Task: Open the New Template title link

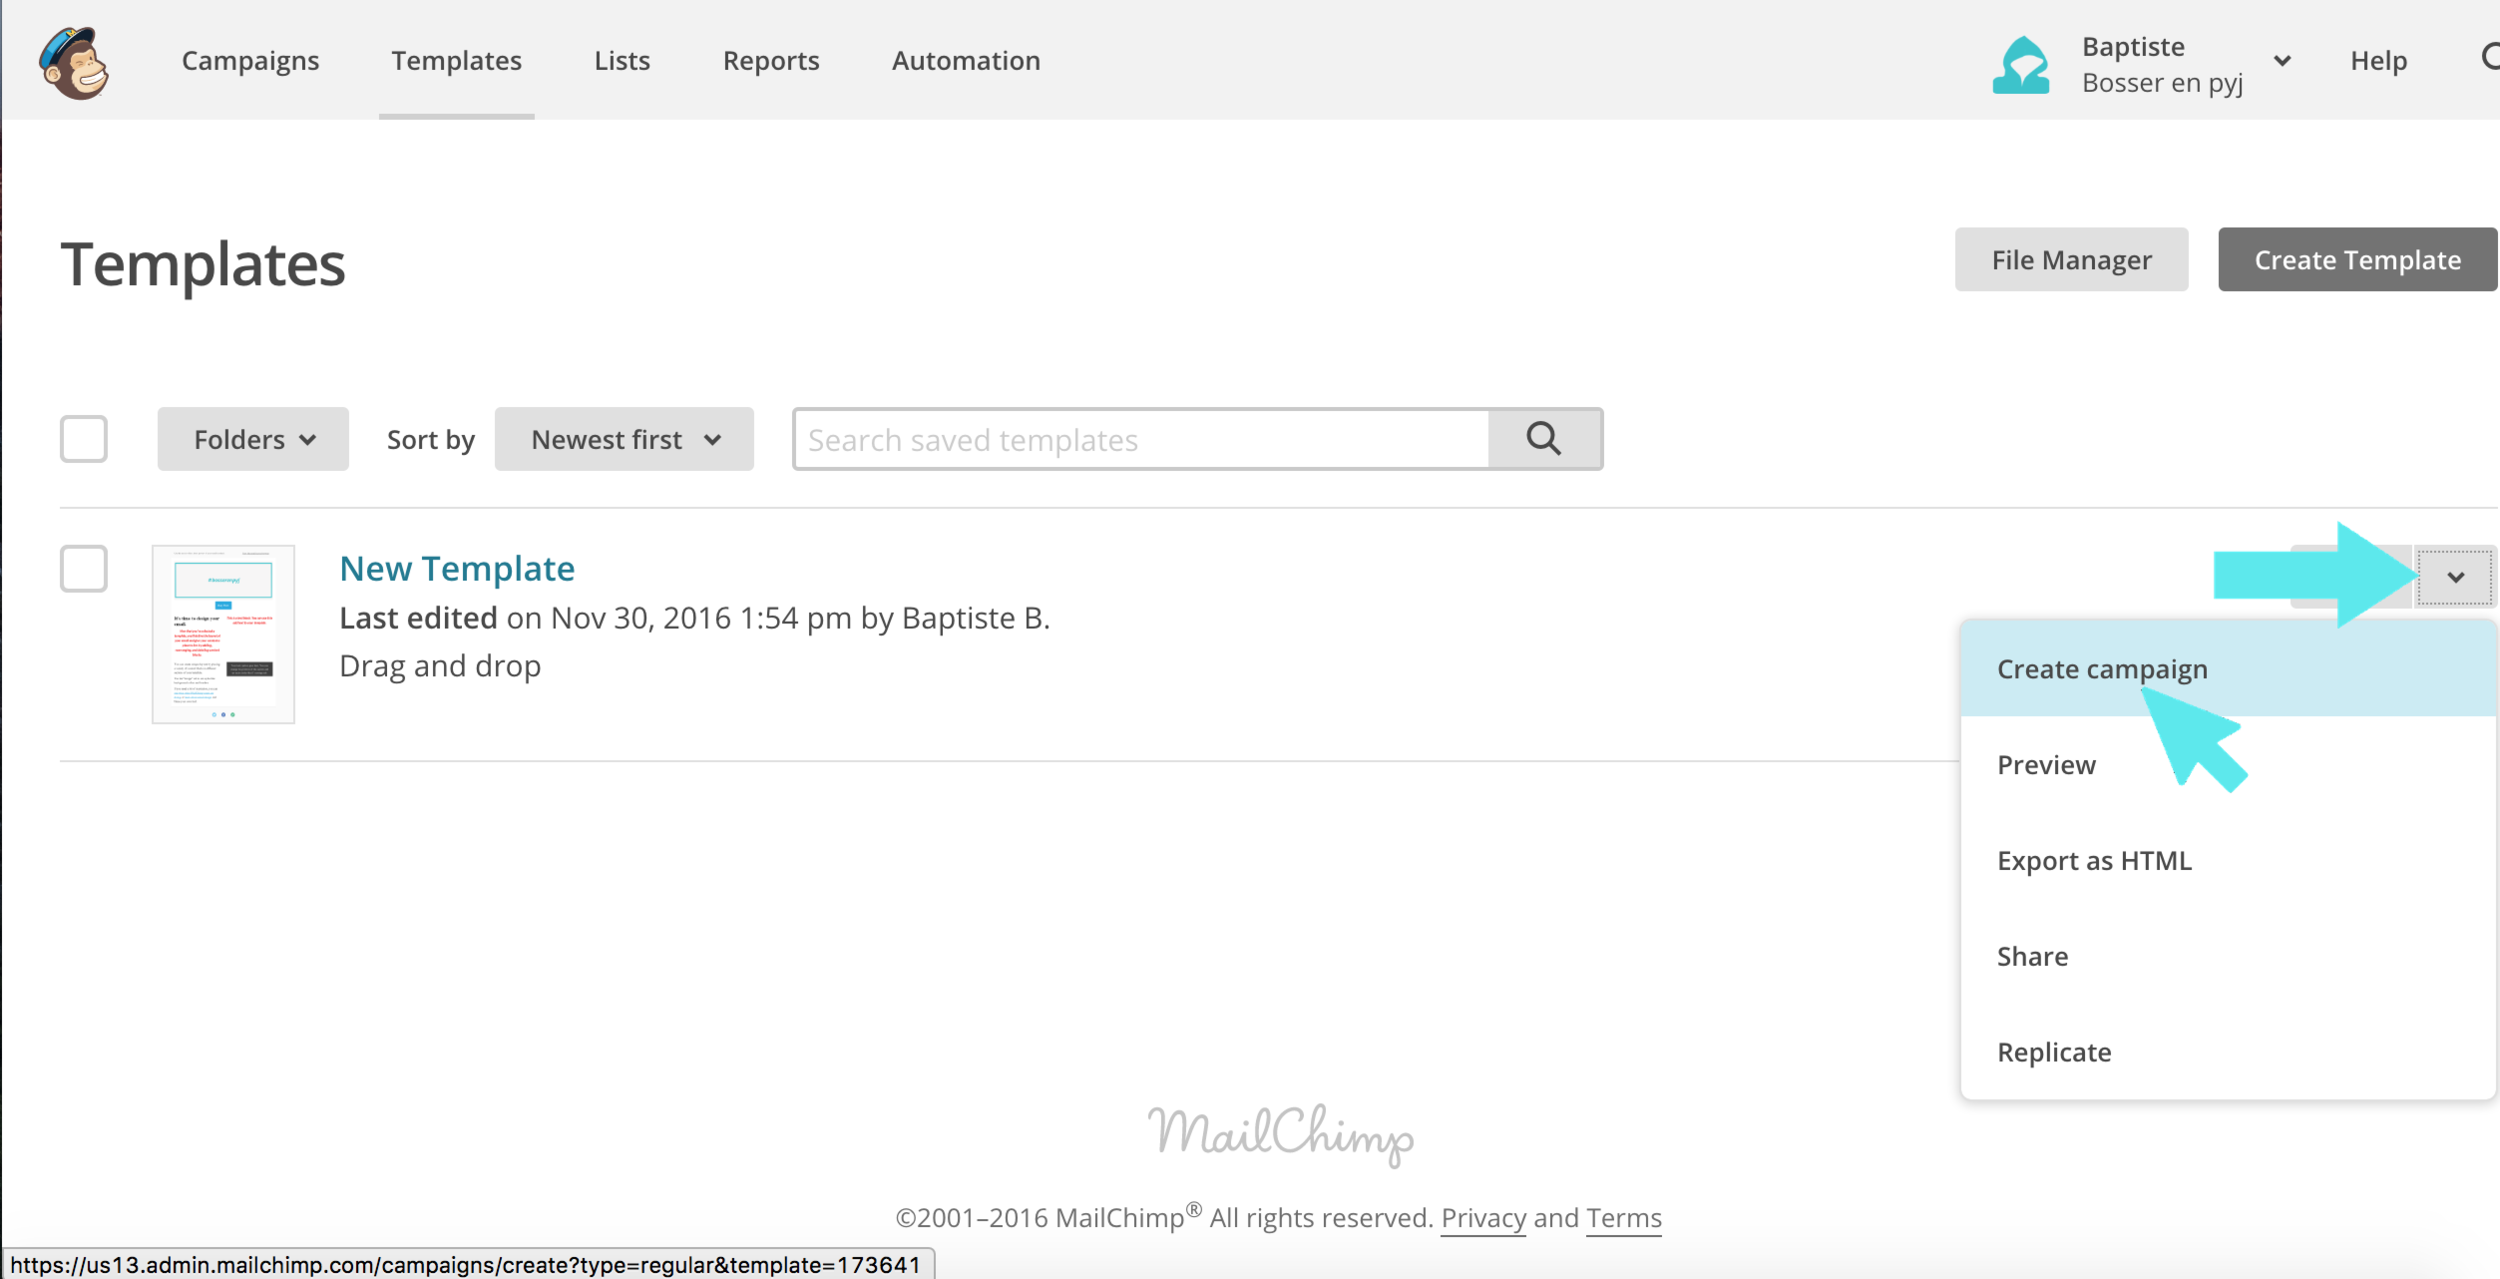Action: (x=457, y=568)
